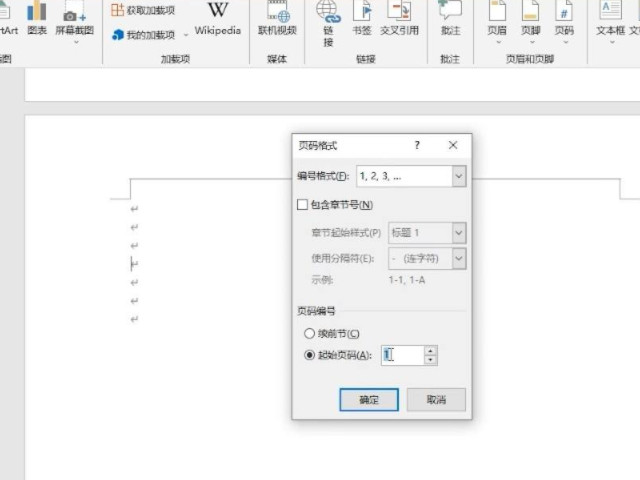Open the screenshot tool (屏幕截图)

click(74, 18)
